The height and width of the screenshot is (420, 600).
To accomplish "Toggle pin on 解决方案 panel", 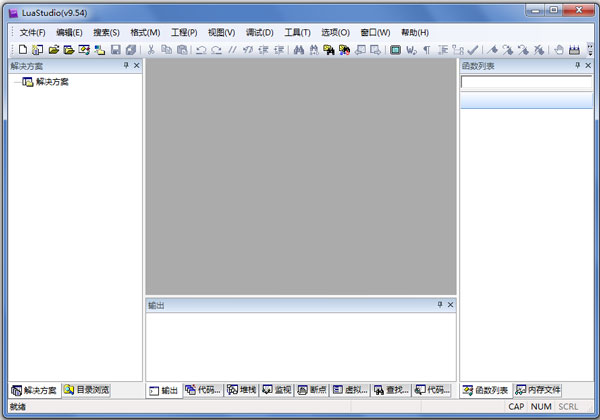I will (126, 66).
